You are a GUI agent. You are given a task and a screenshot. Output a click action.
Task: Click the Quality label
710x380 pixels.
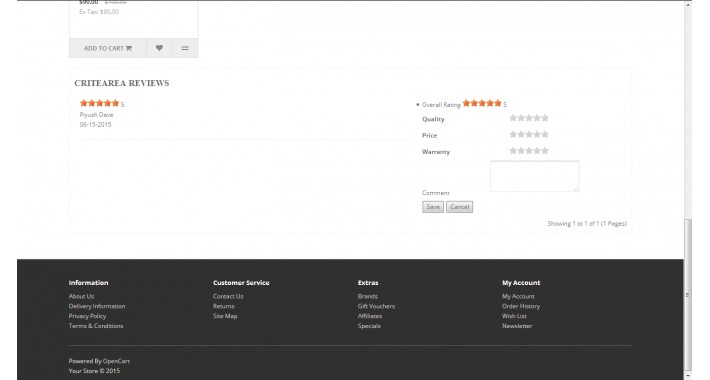pyautogui.click(x=433, y=119)
